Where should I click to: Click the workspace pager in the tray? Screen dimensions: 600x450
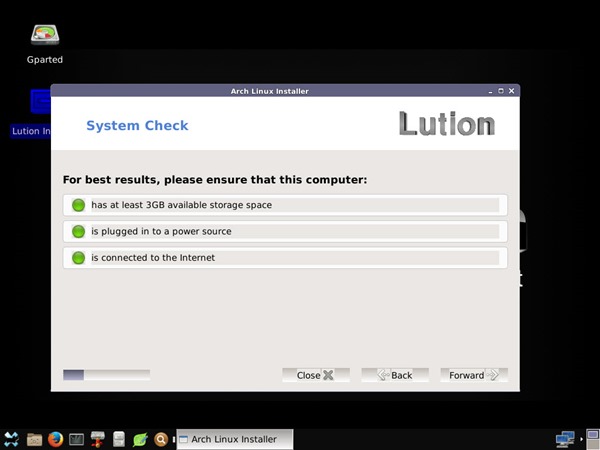coord(593,439)
